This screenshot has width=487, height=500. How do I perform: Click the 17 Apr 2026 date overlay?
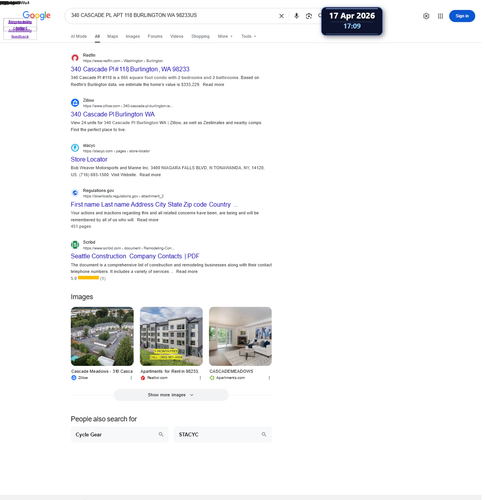352,21
